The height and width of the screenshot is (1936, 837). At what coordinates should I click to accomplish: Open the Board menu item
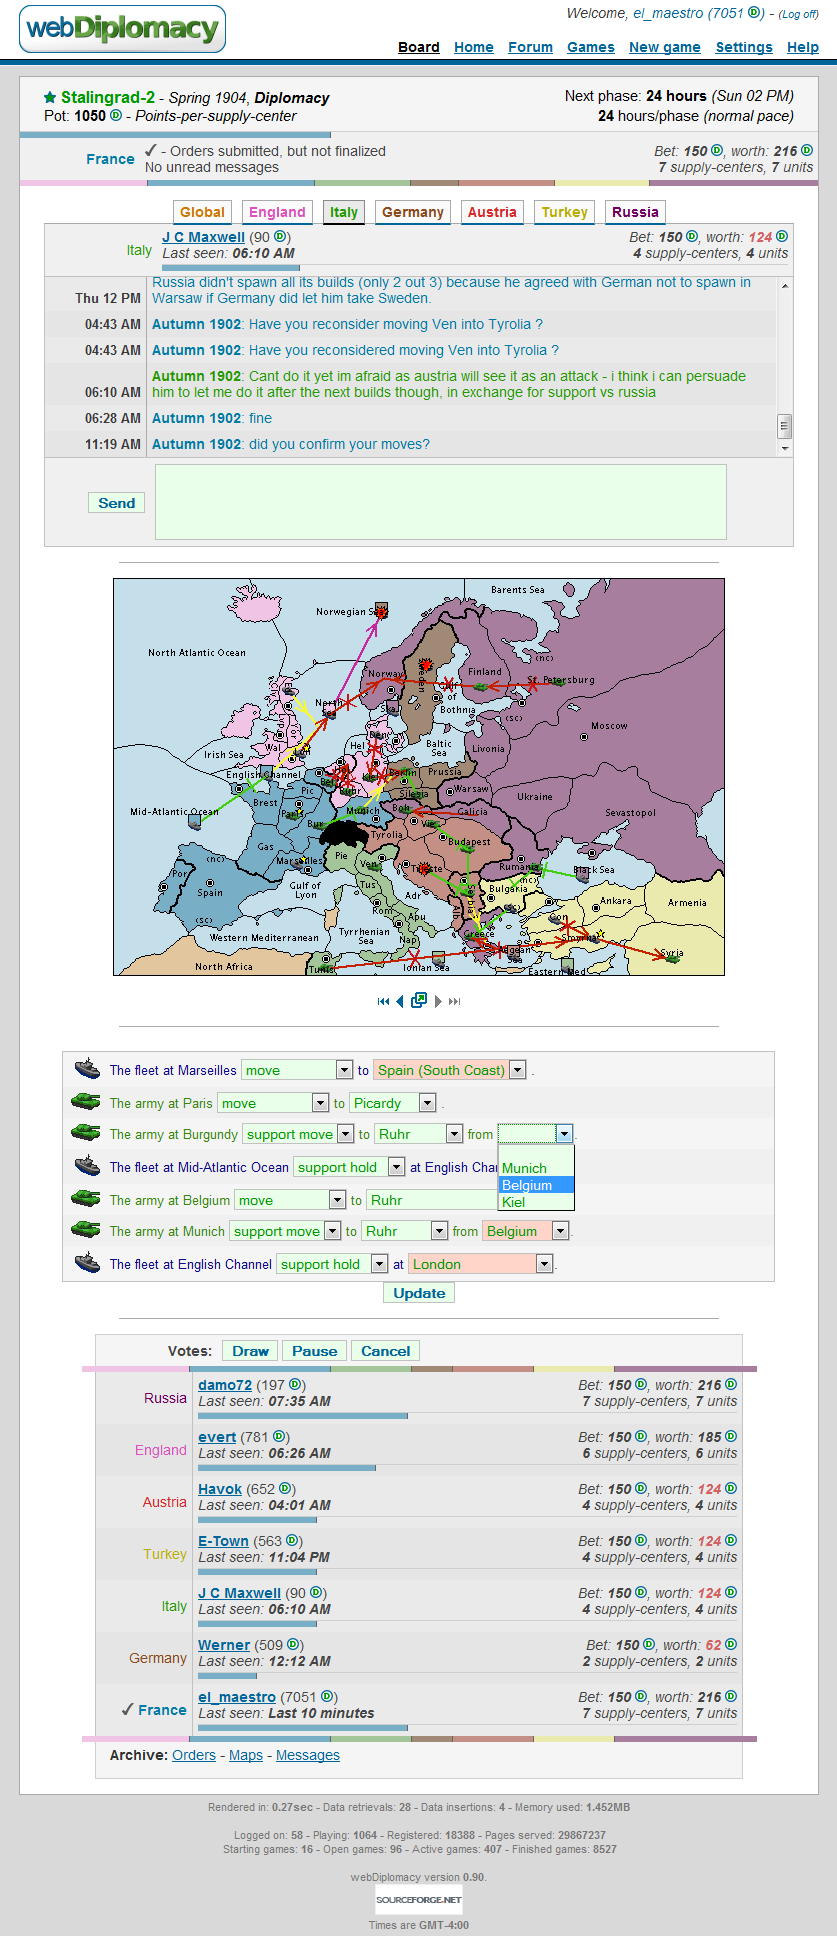(x=419, y=47)
